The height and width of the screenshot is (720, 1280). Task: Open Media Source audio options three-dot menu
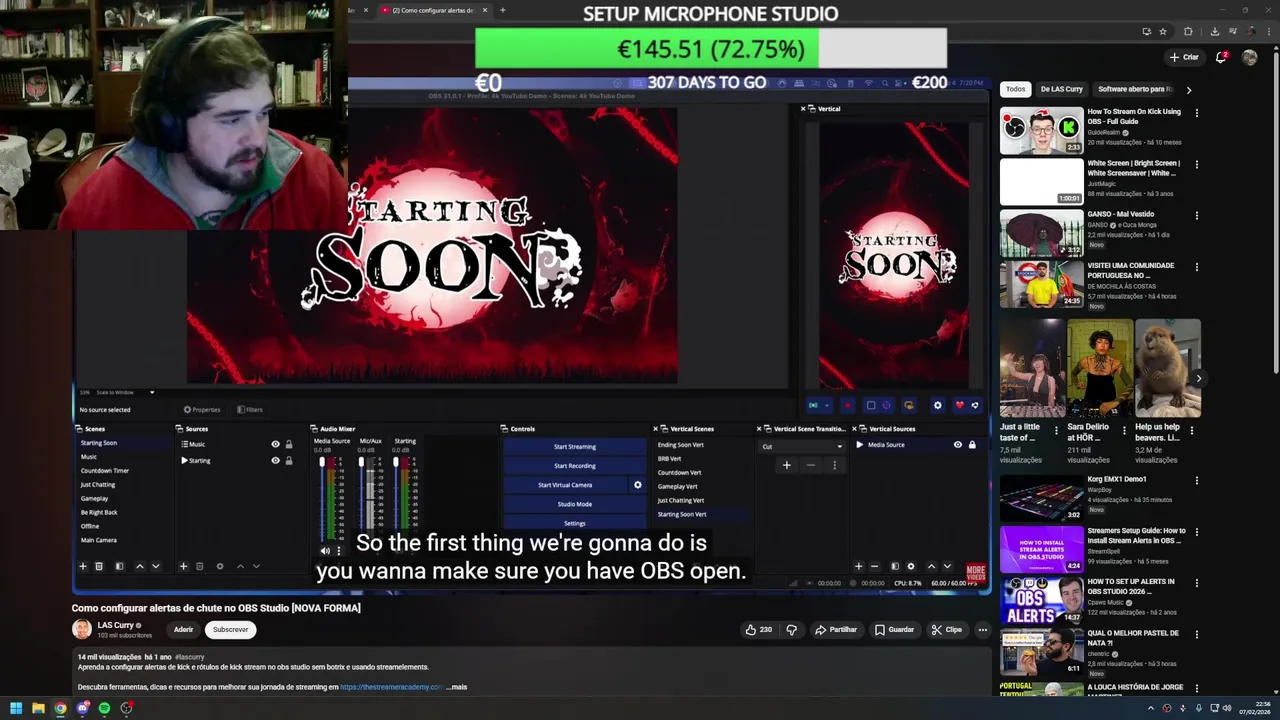338,550
